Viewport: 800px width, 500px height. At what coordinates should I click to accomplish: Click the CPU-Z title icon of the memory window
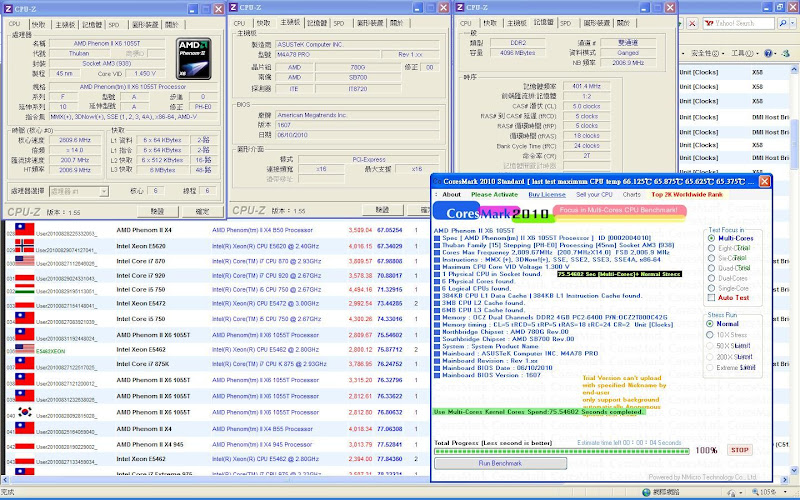pyautogui.click(x=460, y=7)
